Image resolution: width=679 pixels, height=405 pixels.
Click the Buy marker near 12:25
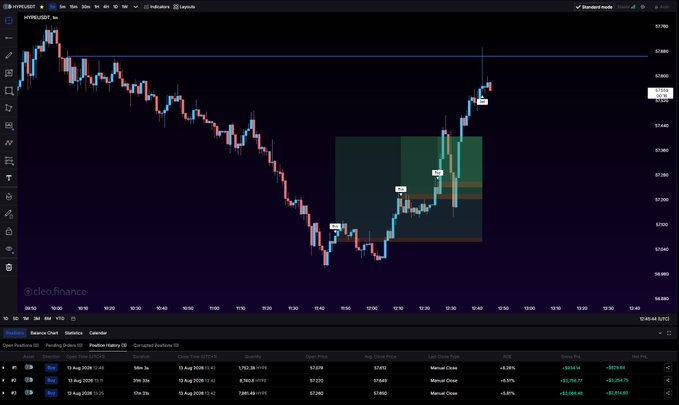437,173
